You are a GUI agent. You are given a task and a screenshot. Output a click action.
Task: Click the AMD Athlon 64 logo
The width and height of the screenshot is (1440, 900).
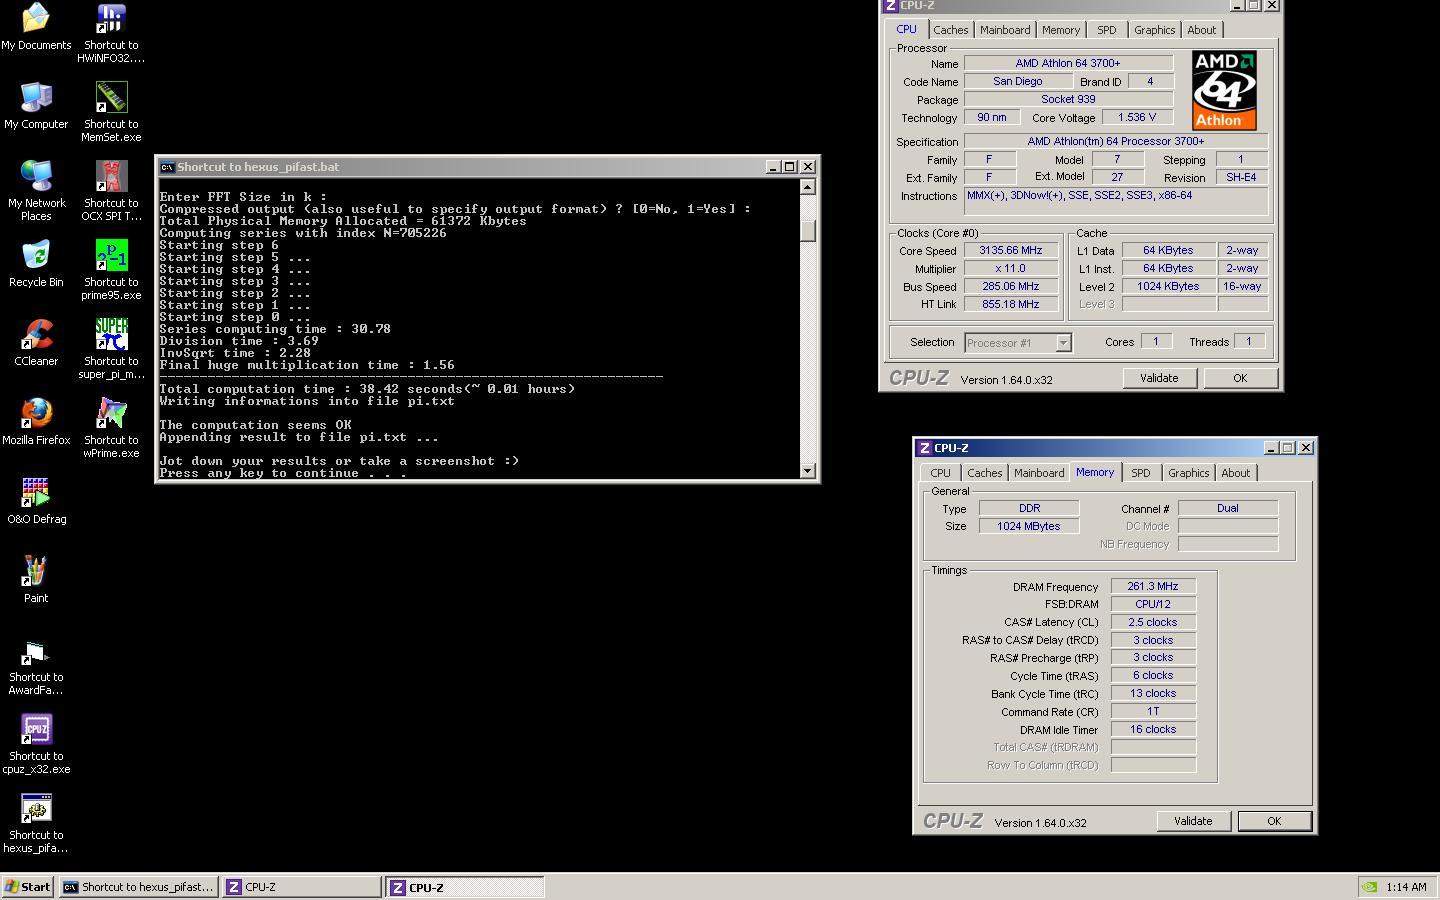[1224, 91]
